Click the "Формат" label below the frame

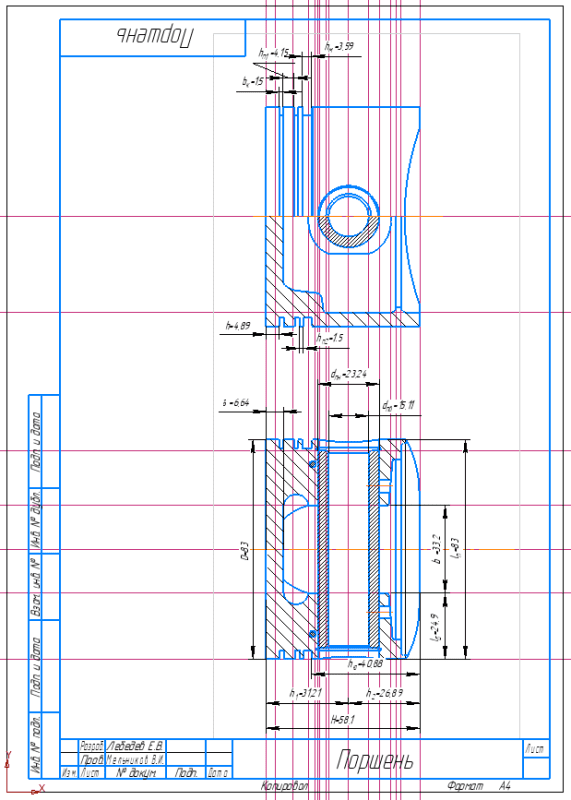[x=464, y=786]
